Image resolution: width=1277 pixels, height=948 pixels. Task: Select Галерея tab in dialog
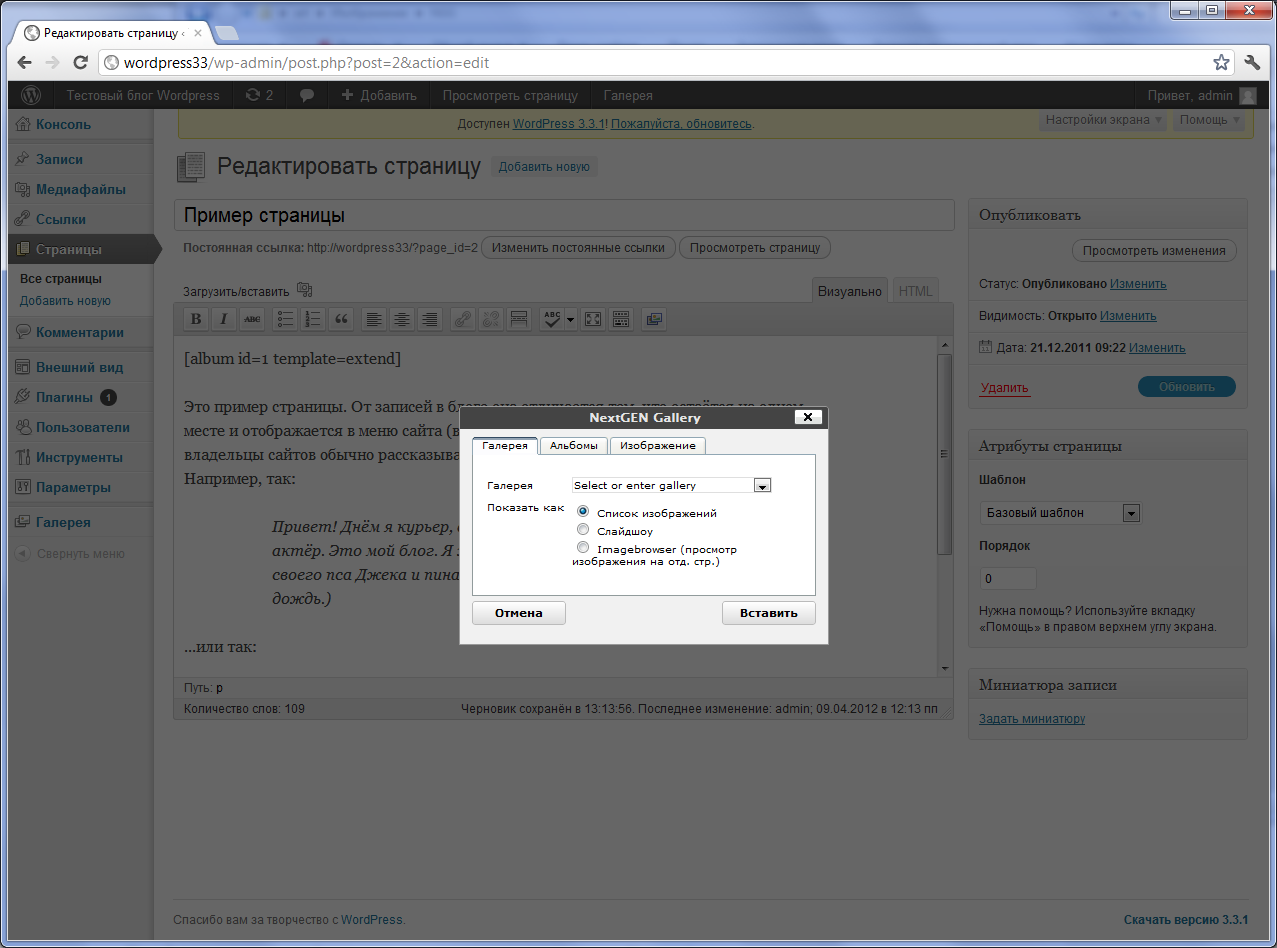[x=505, y=446]
